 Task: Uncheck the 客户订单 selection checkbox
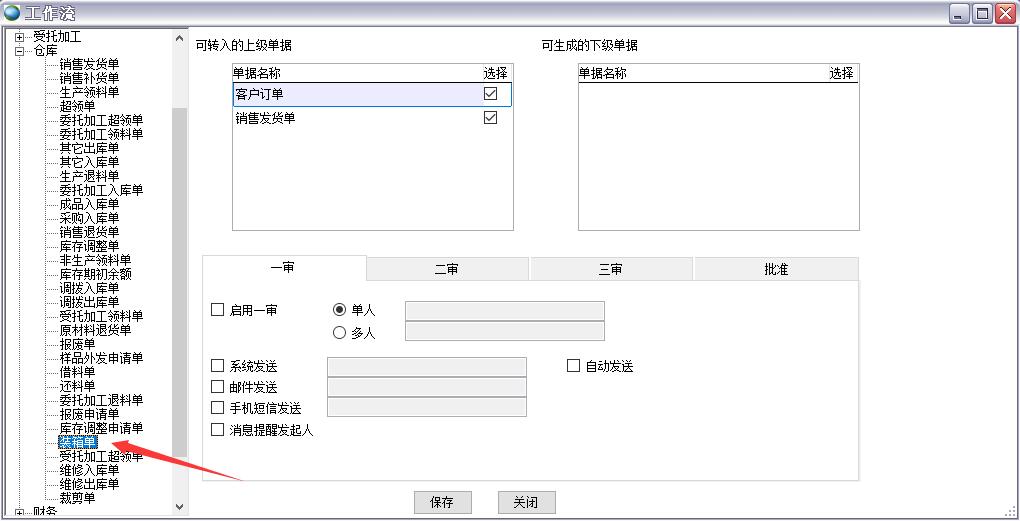pyautogui.click(x=490, y=94)
